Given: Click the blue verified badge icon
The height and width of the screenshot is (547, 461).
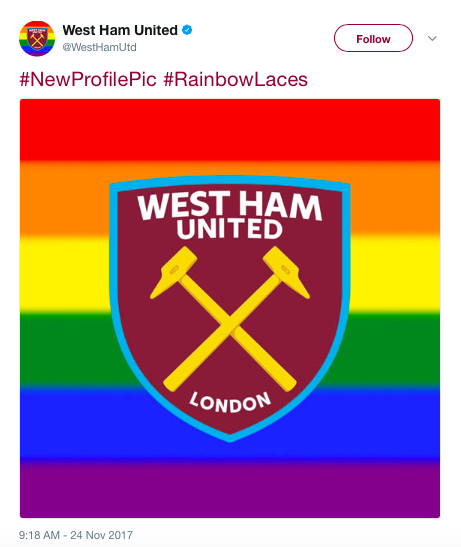Looking at the screenshot, I should pyautogui.click(x=187, y=30).
